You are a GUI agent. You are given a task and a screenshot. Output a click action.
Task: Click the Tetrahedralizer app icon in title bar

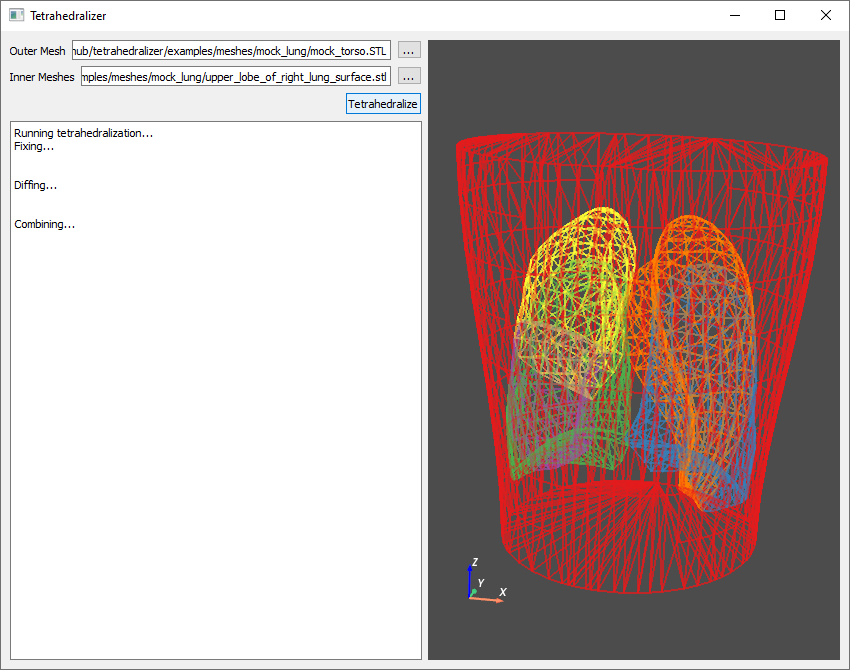coord(16,15)
